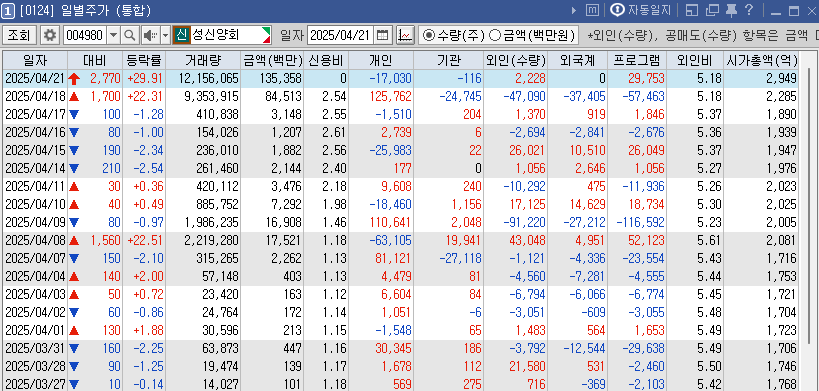819x391 pixels.
Task: Click the 금액(백만) column header
Action: click(x=273, y=61)
